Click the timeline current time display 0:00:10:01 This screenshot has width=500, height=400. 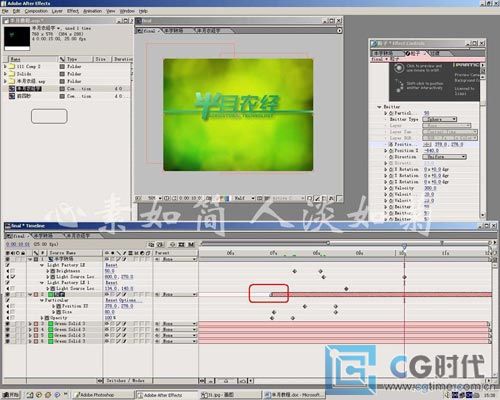coord(18,244)
